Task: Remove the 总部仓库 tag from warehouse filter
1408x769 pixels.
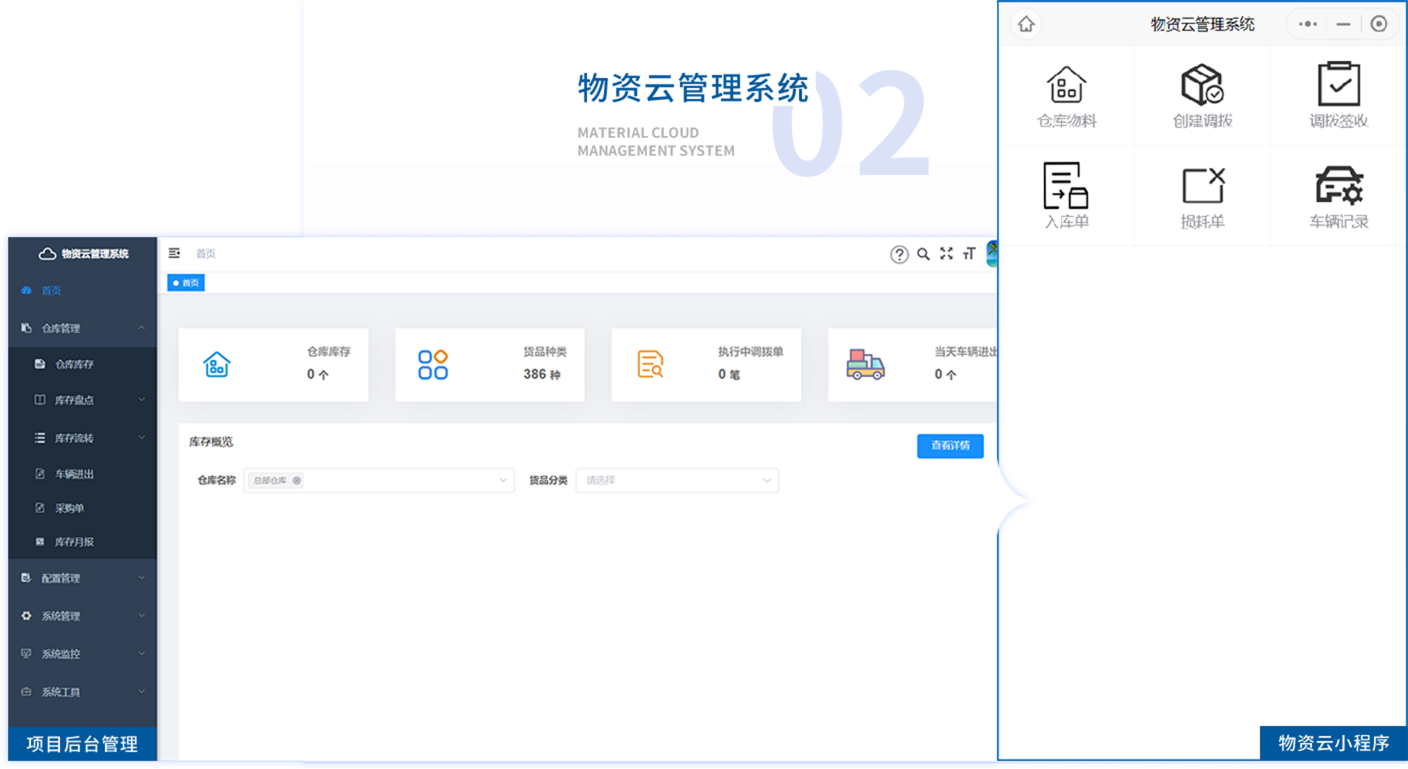Action: [x=297, y=481]
